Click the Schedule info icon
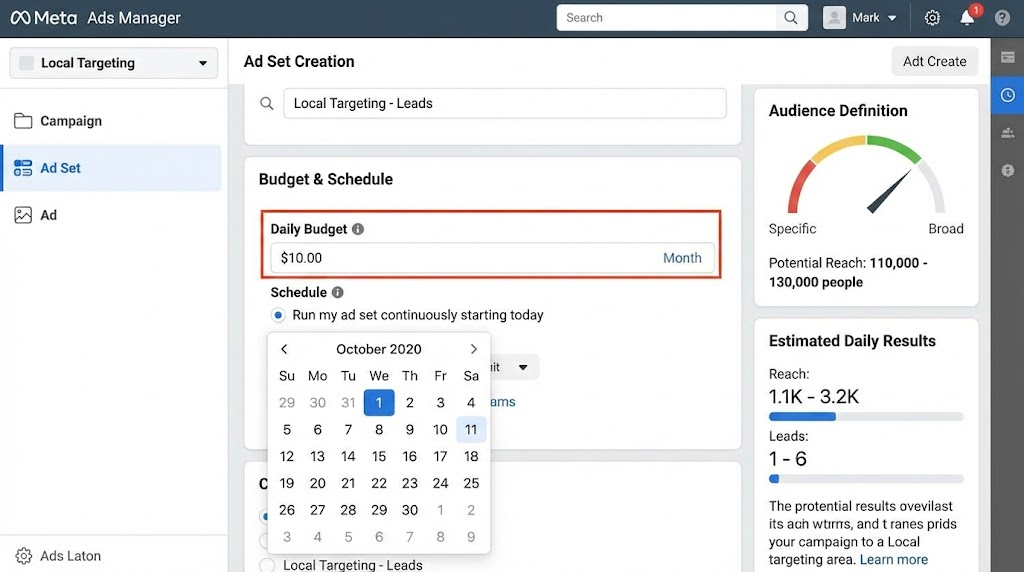Screen dimensions: 1024x572 (x=338, y=293)
